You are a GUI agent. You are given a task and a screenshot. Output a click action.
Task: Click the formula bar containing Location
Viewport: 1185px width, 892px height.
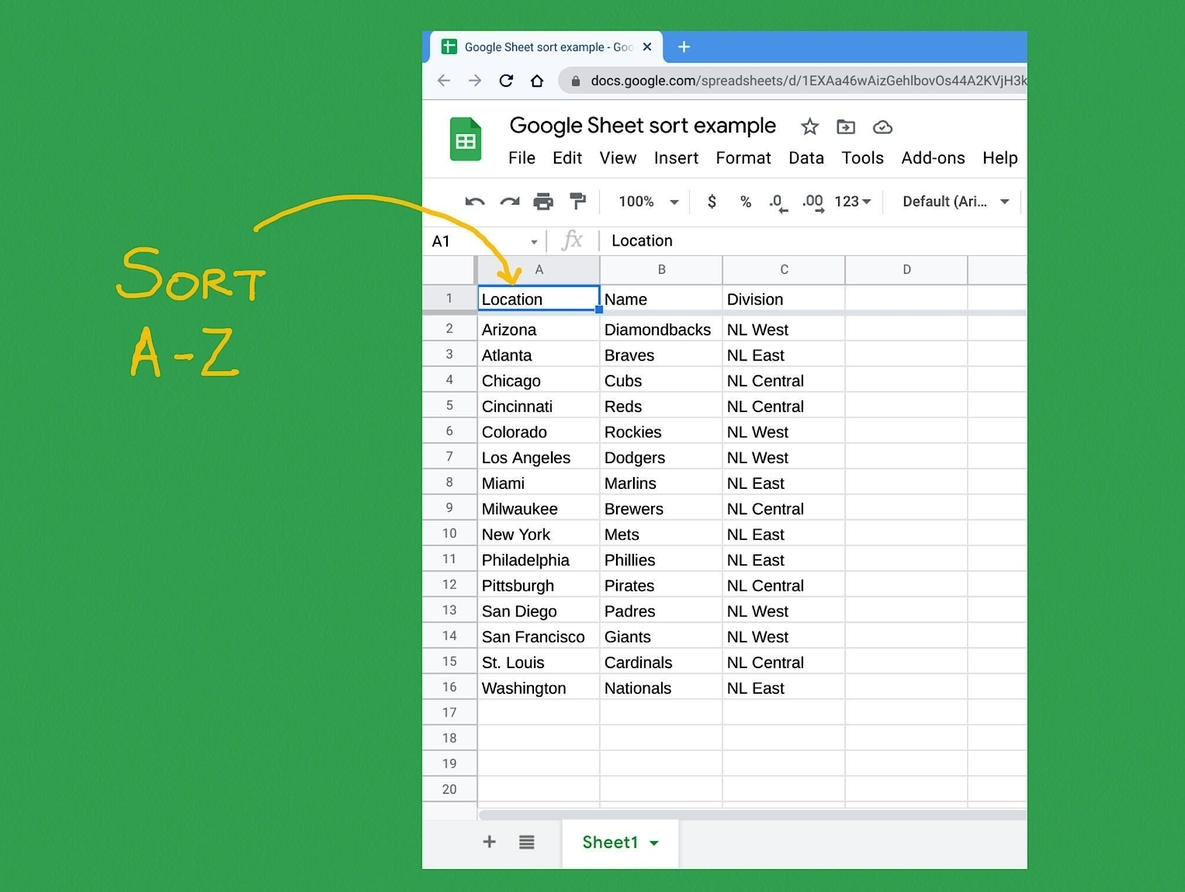(800, 241)
